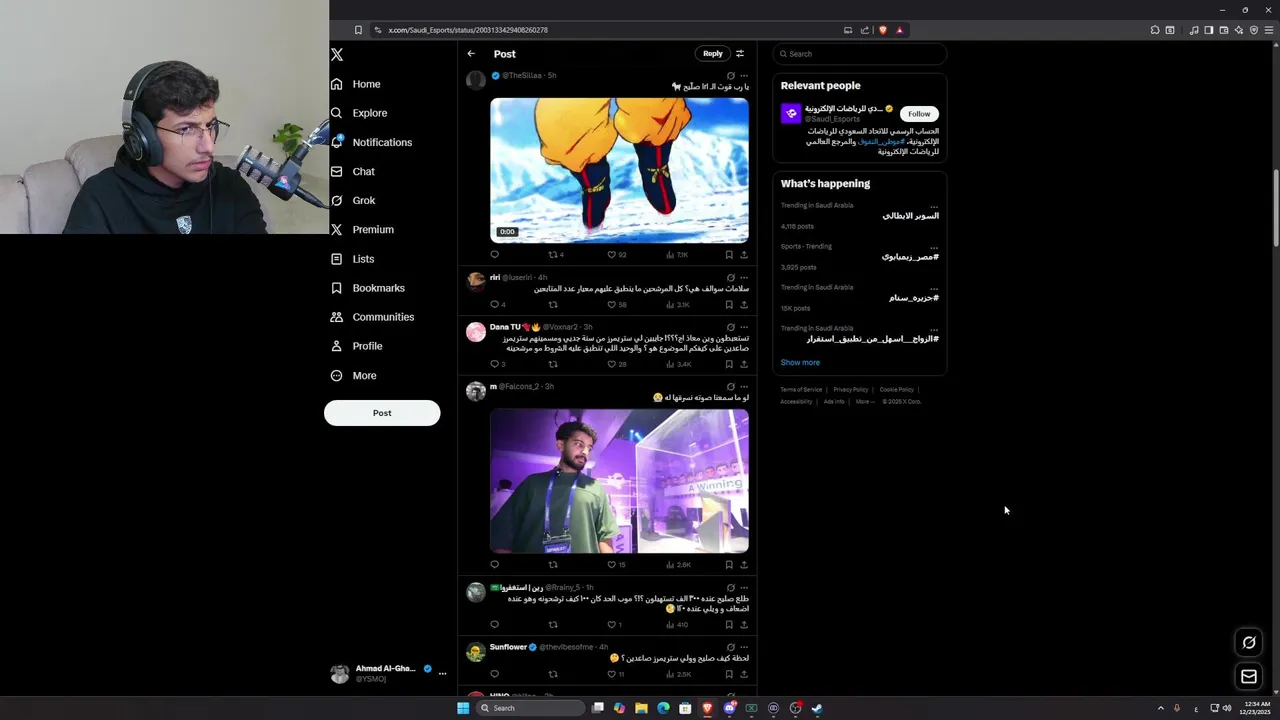Viewport: 1280px width, 720px height.
Task: Click Grok icon on @TheSillaa reply
Action: pos(730,76)
